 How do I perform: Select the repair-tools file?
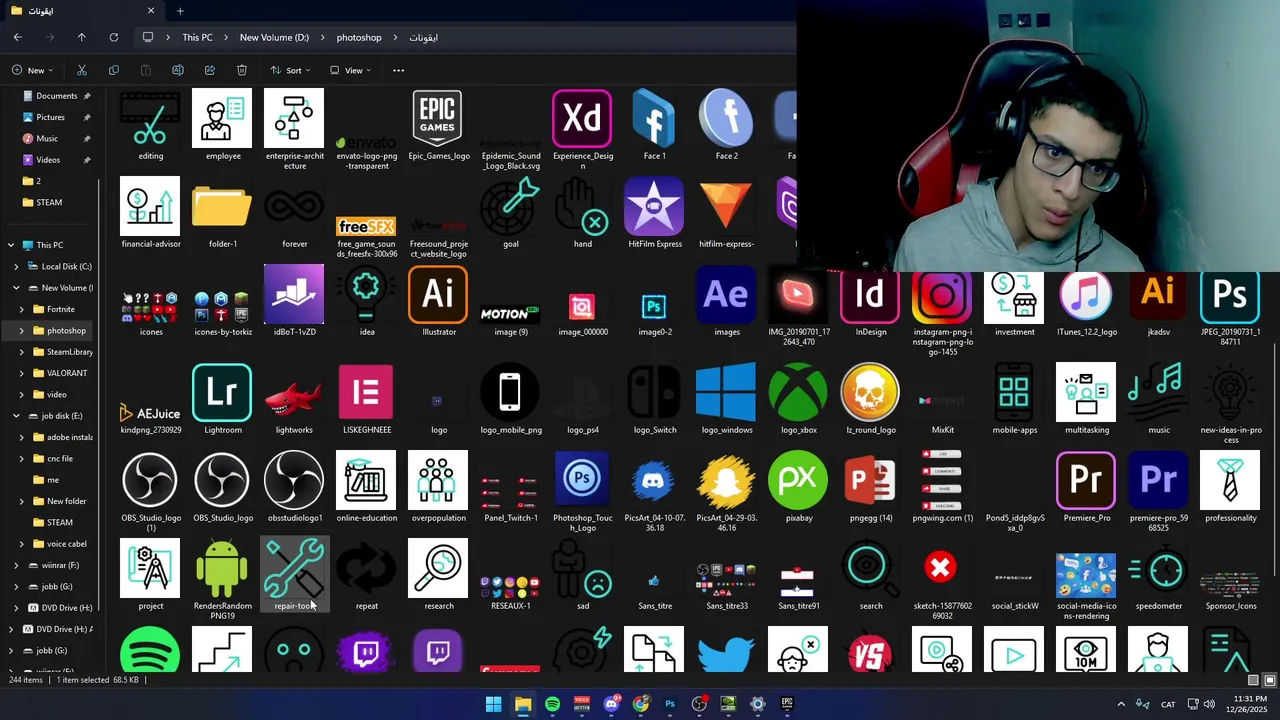[x=294, y=575]
